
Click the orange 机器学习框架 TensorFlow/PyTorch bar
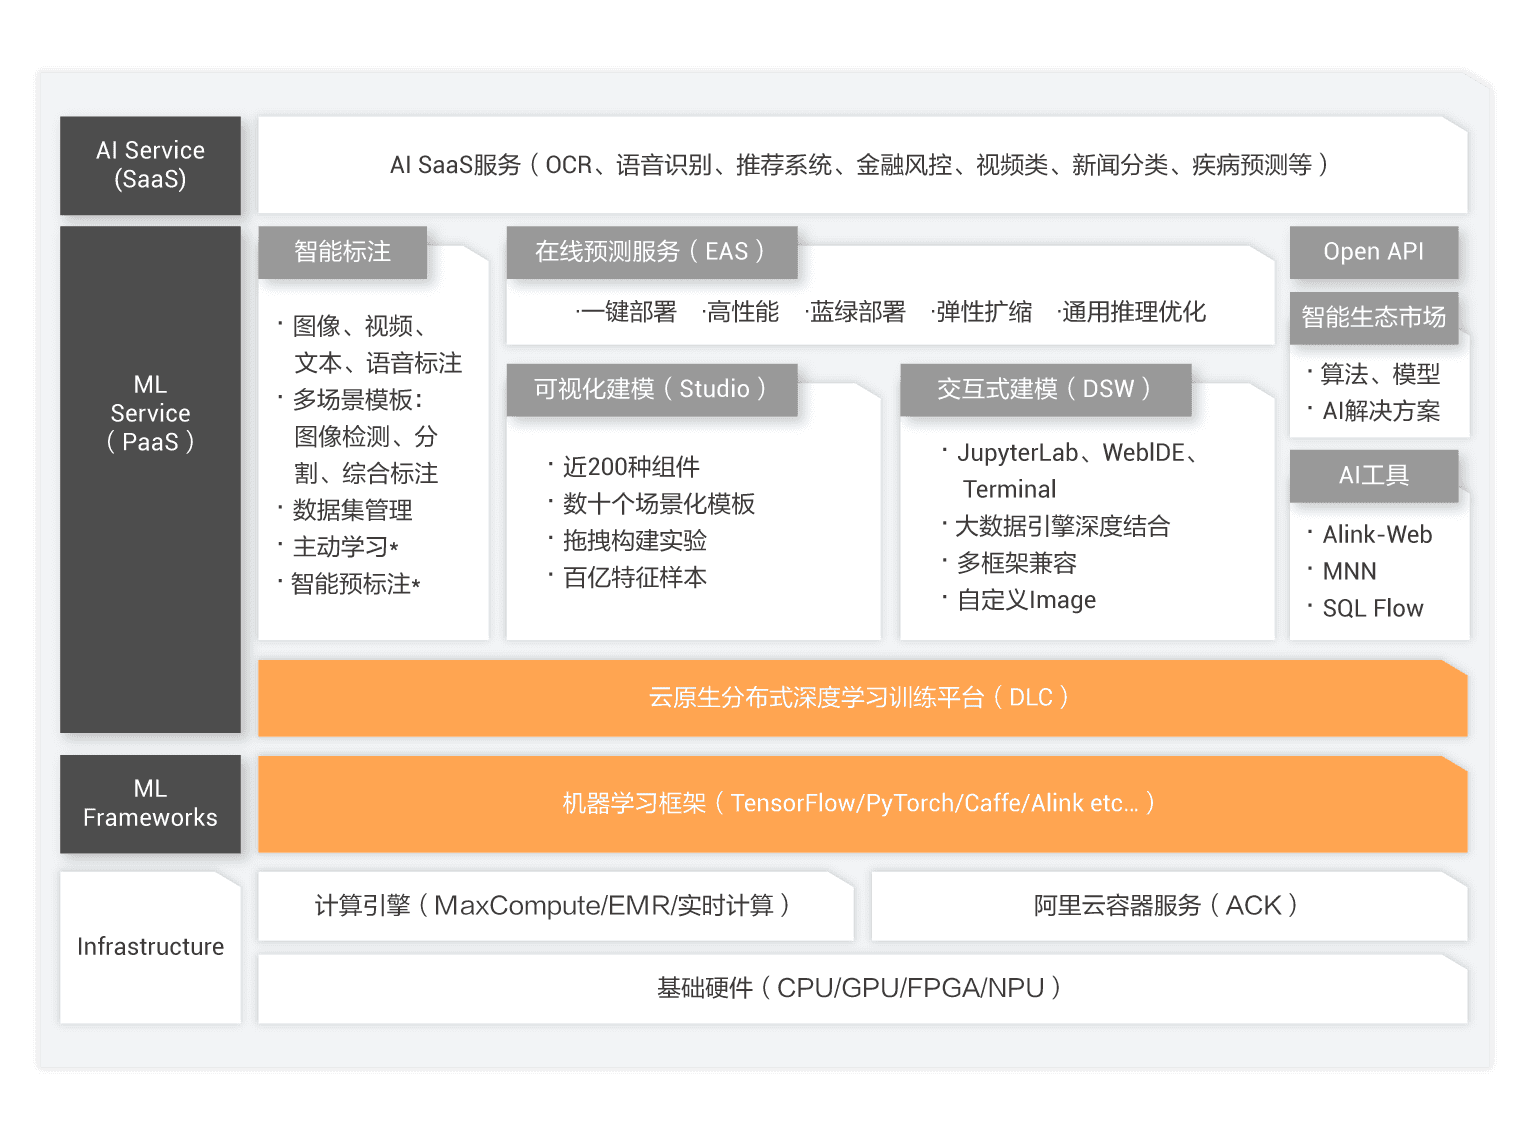[x=862, y=804]
